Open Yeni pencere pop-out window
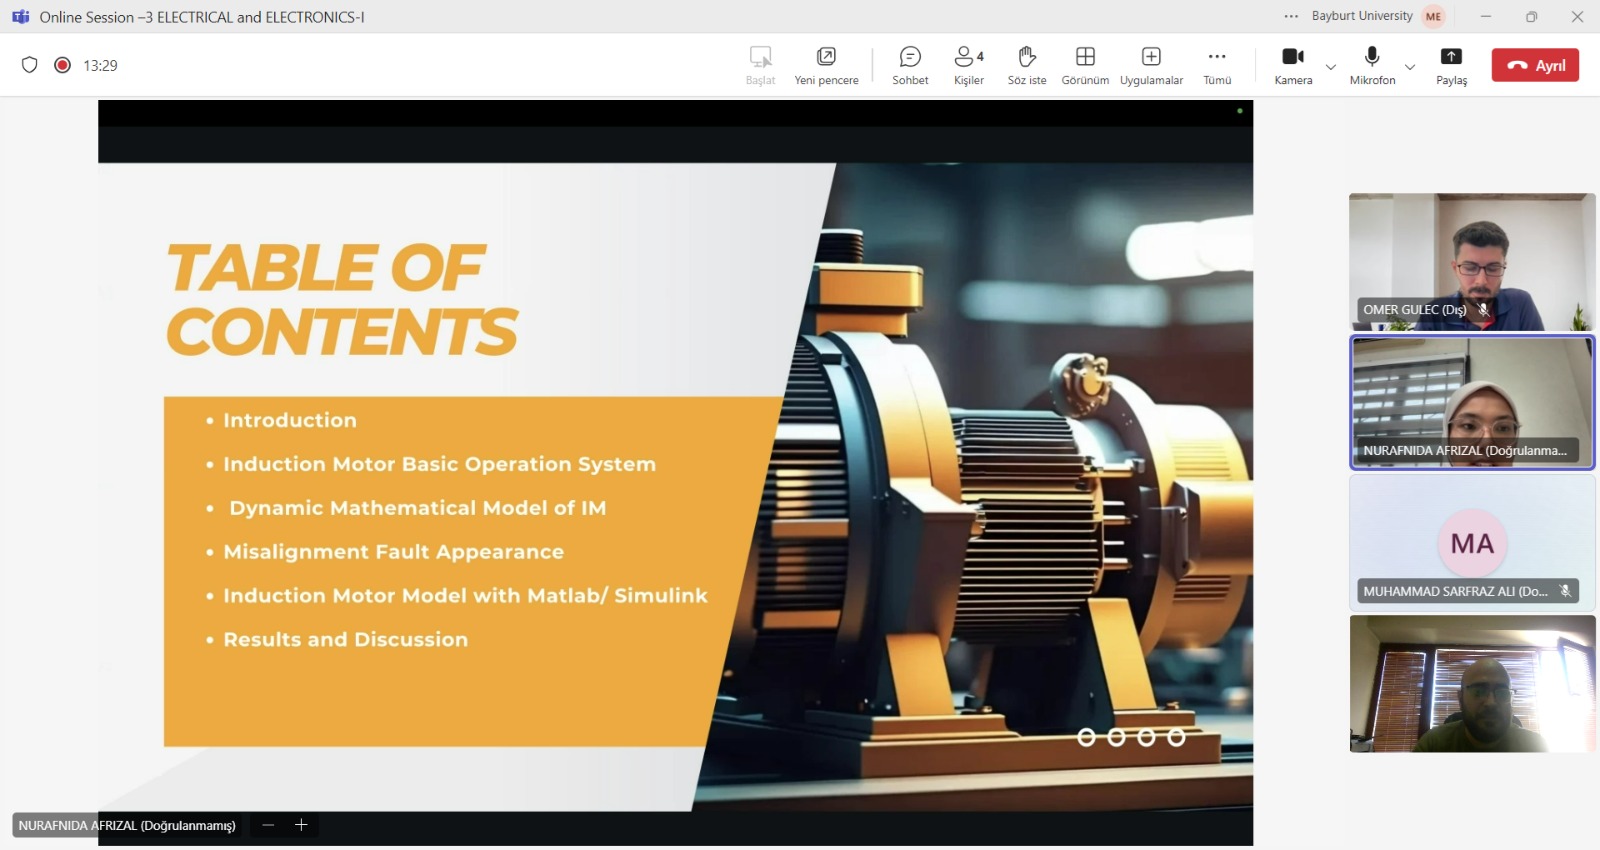1600x850 pixels. 826,65
